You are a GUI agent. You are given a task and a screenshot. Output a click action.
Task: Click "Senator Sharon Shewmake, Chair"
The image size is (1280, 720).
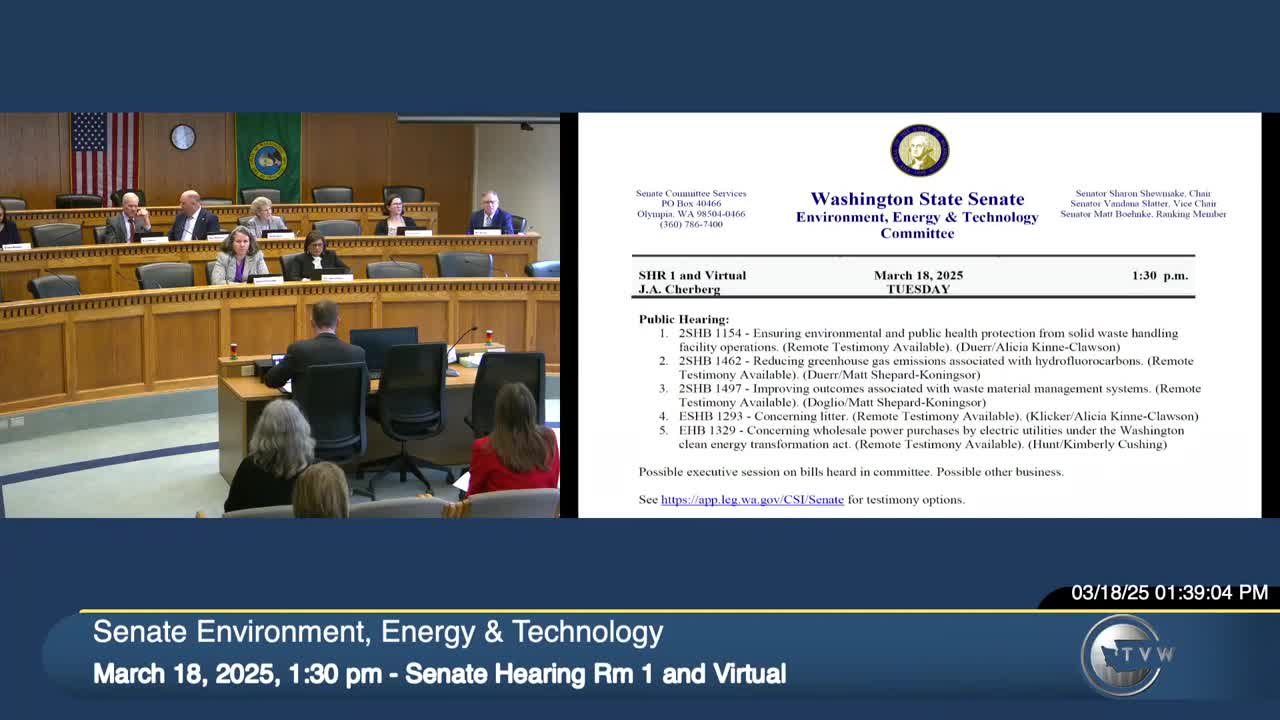click(1143, 194)
